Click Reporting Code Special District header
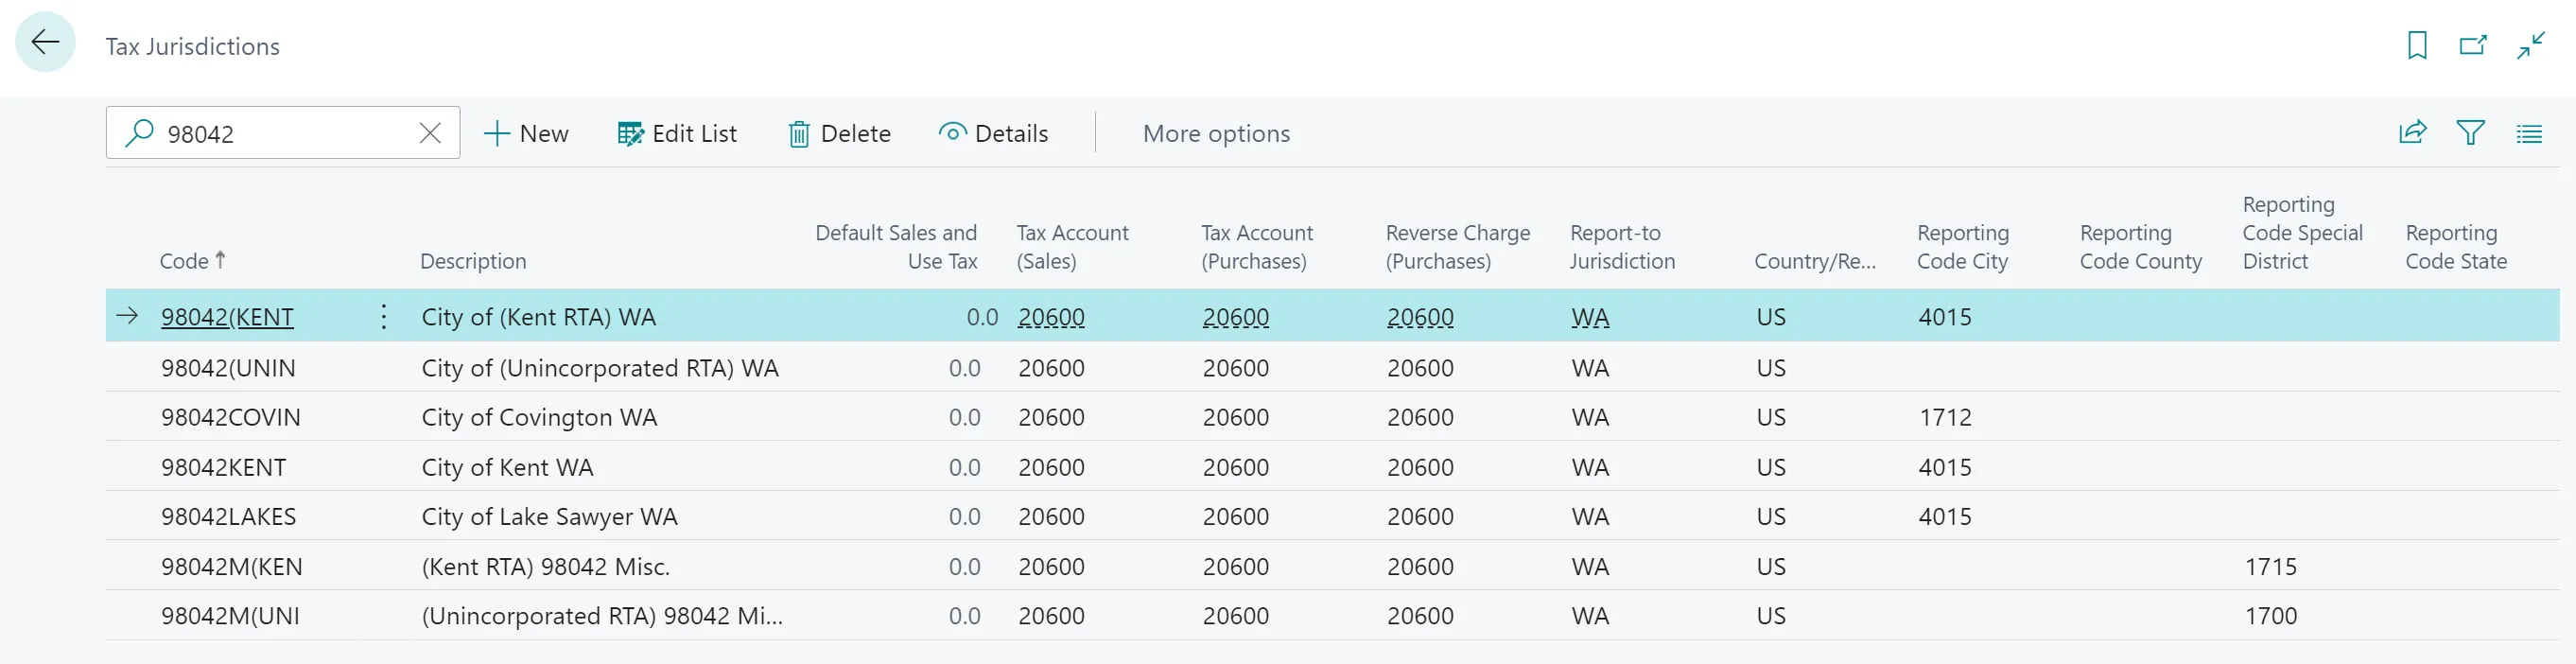This screenshot has height=664, width=2576. (x=2302, y=233)
